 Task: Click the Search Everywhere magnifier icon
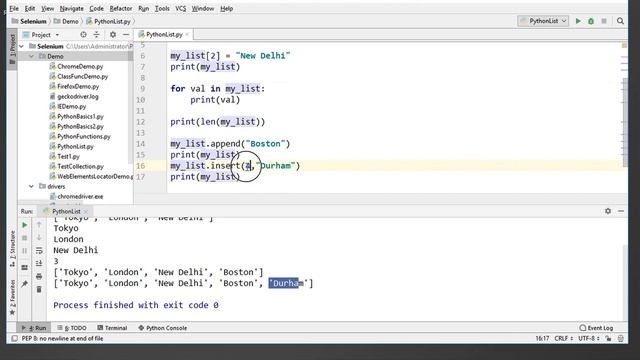[x=620, y=21]
